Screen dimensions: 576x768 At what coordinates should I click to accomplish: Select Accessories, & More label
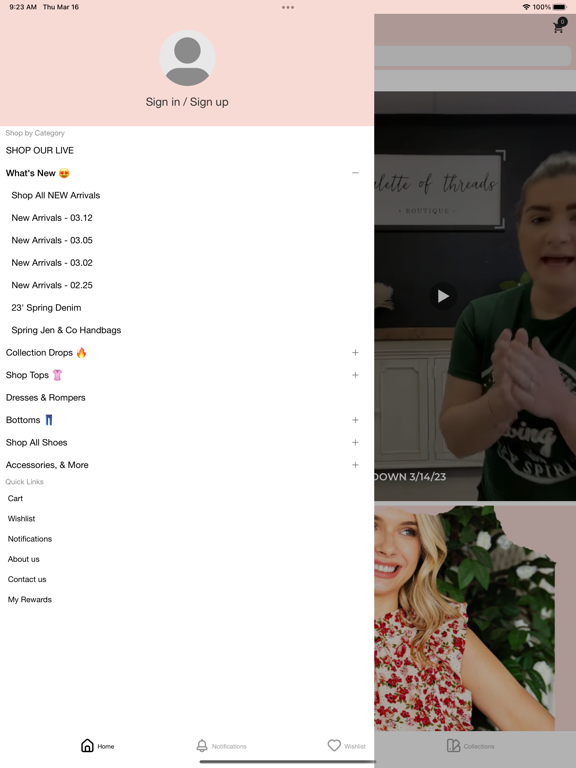pyautogui.click(x=47, y=465)
